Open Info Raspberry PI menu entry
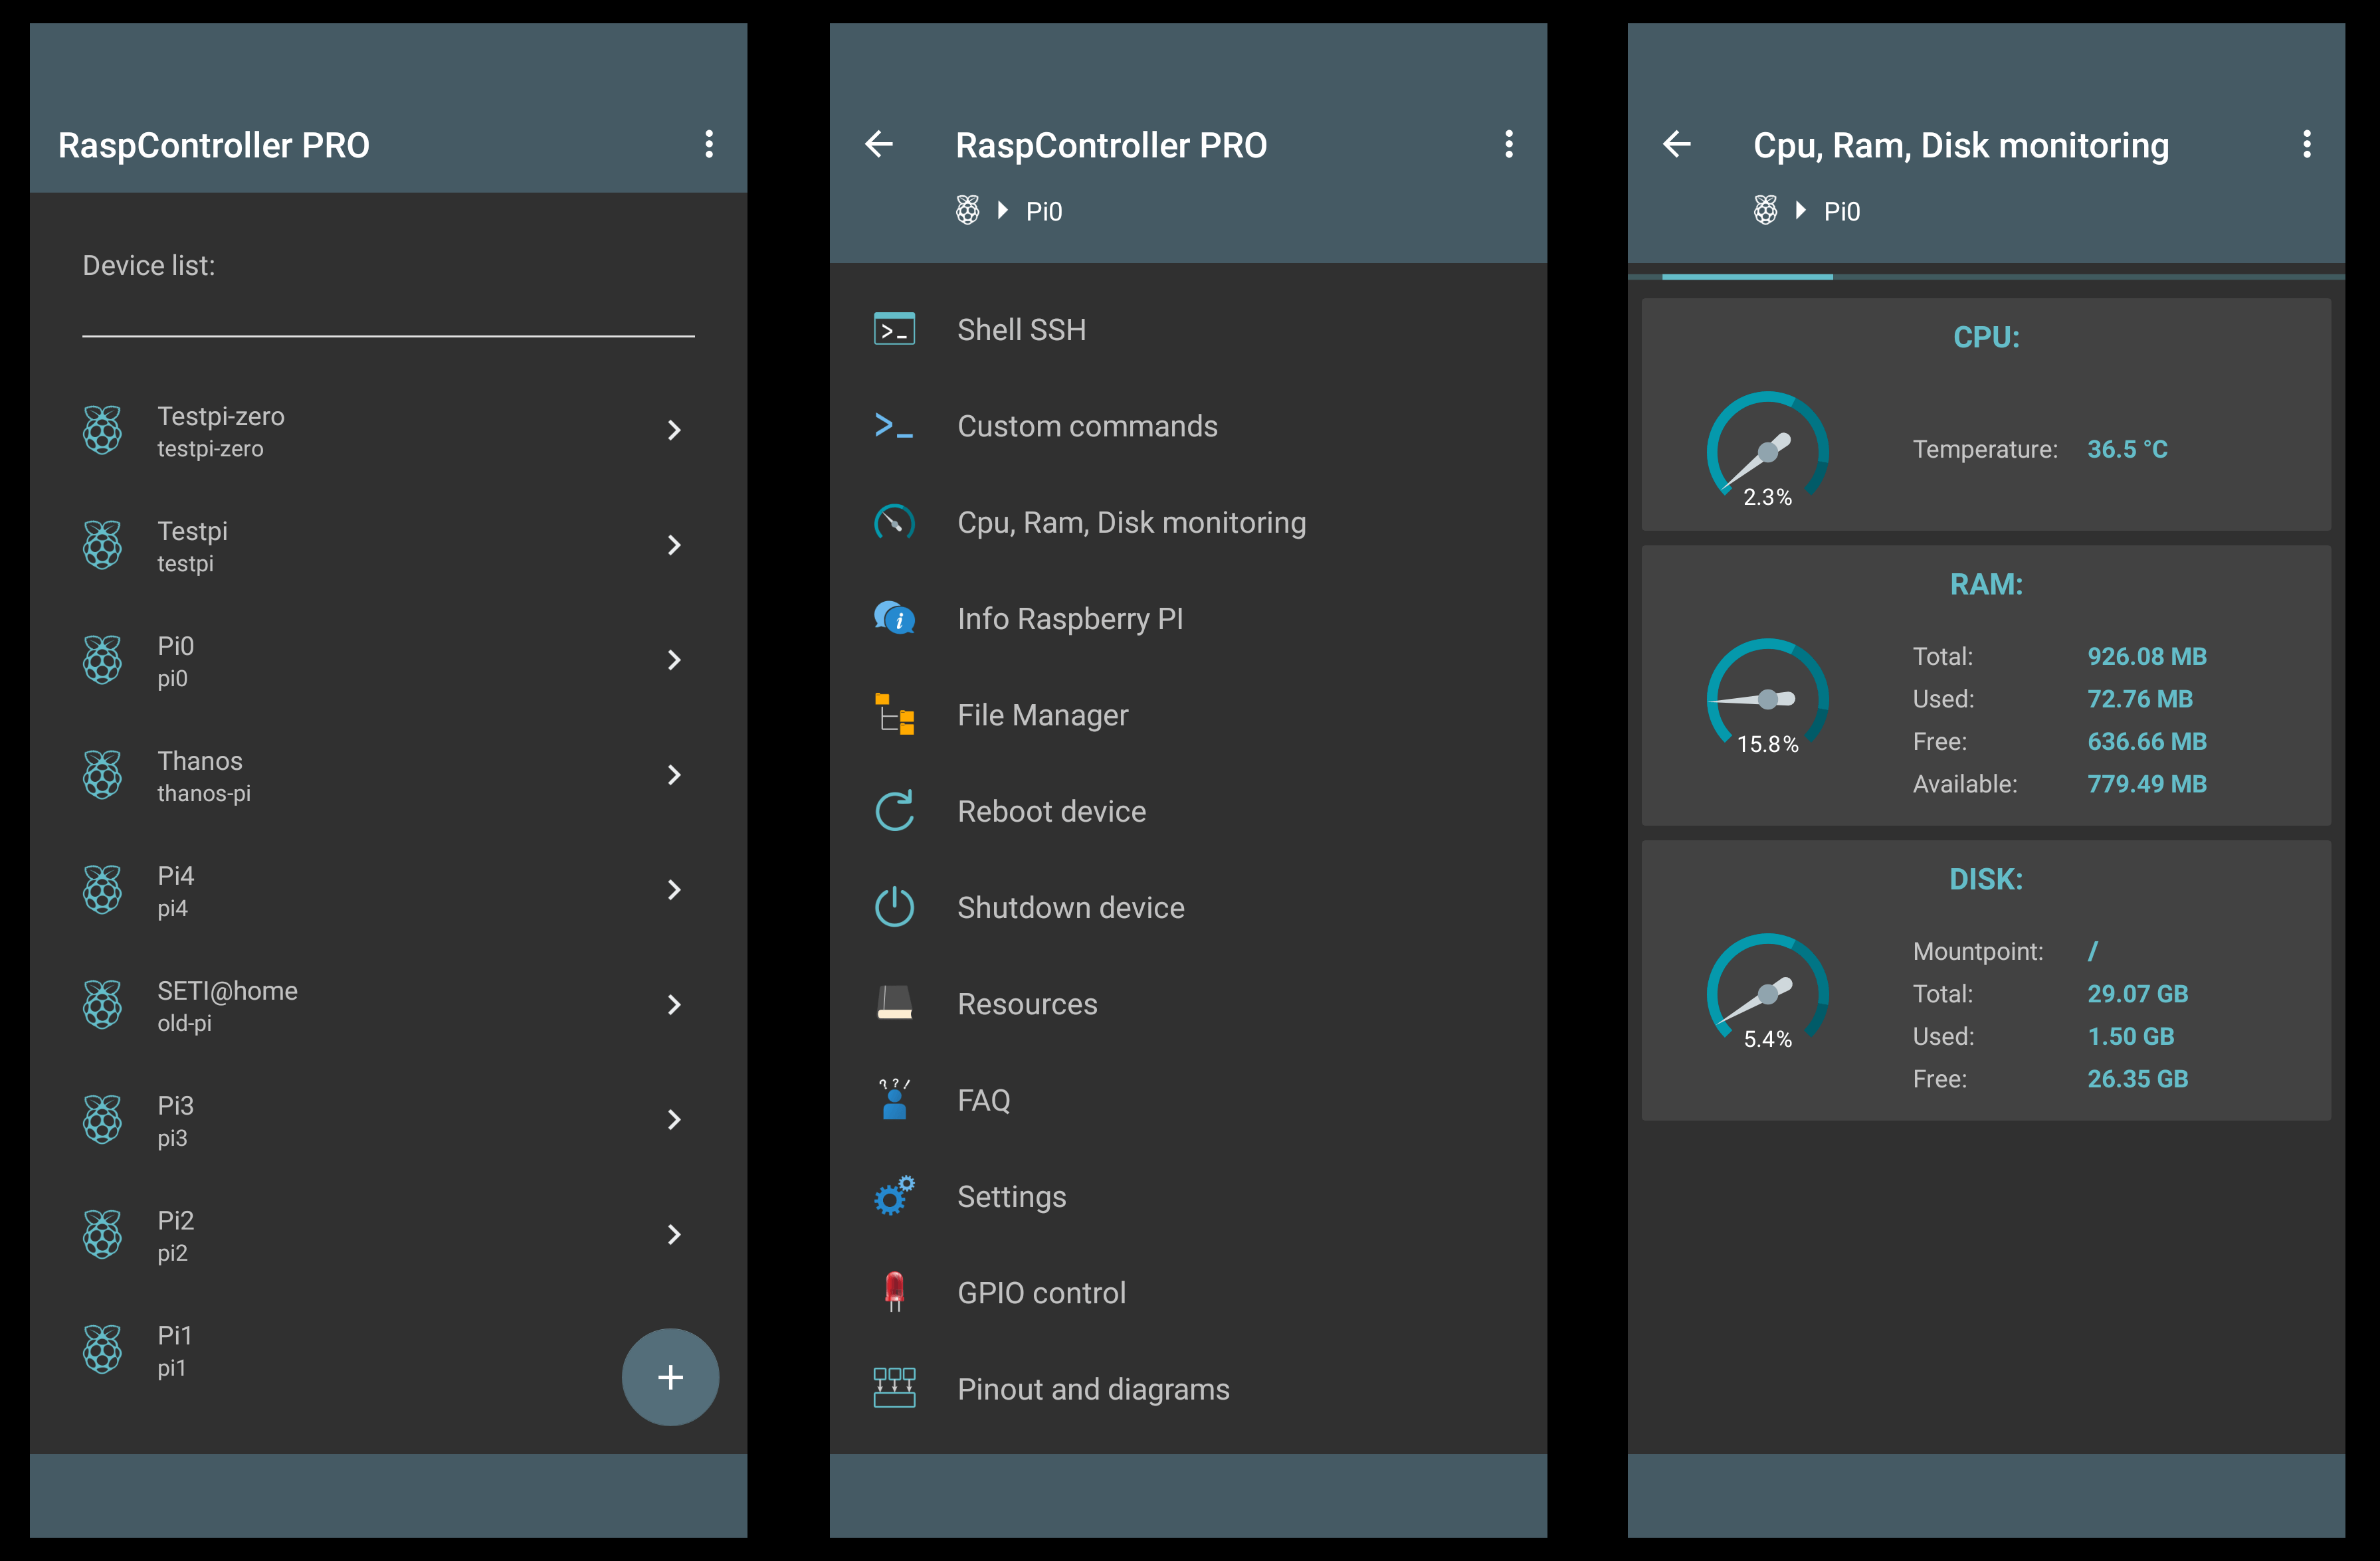Image resolution: width=2380 pixels, height=1561 pixels. pyautogui.click(x=1188, y=618)
